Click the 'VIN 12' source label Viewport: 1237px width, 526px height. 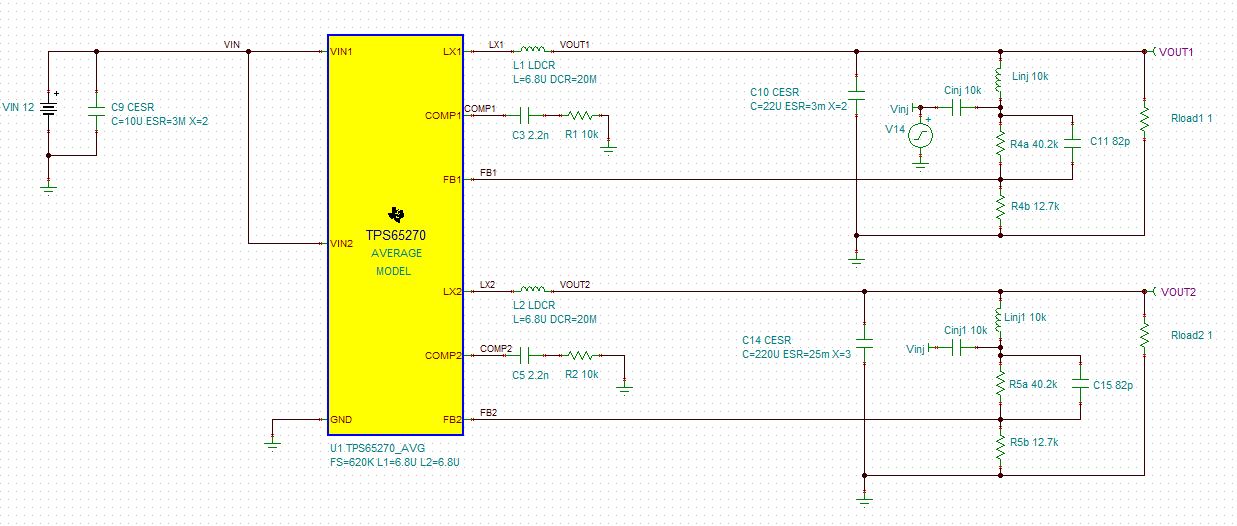pos(19,106)
